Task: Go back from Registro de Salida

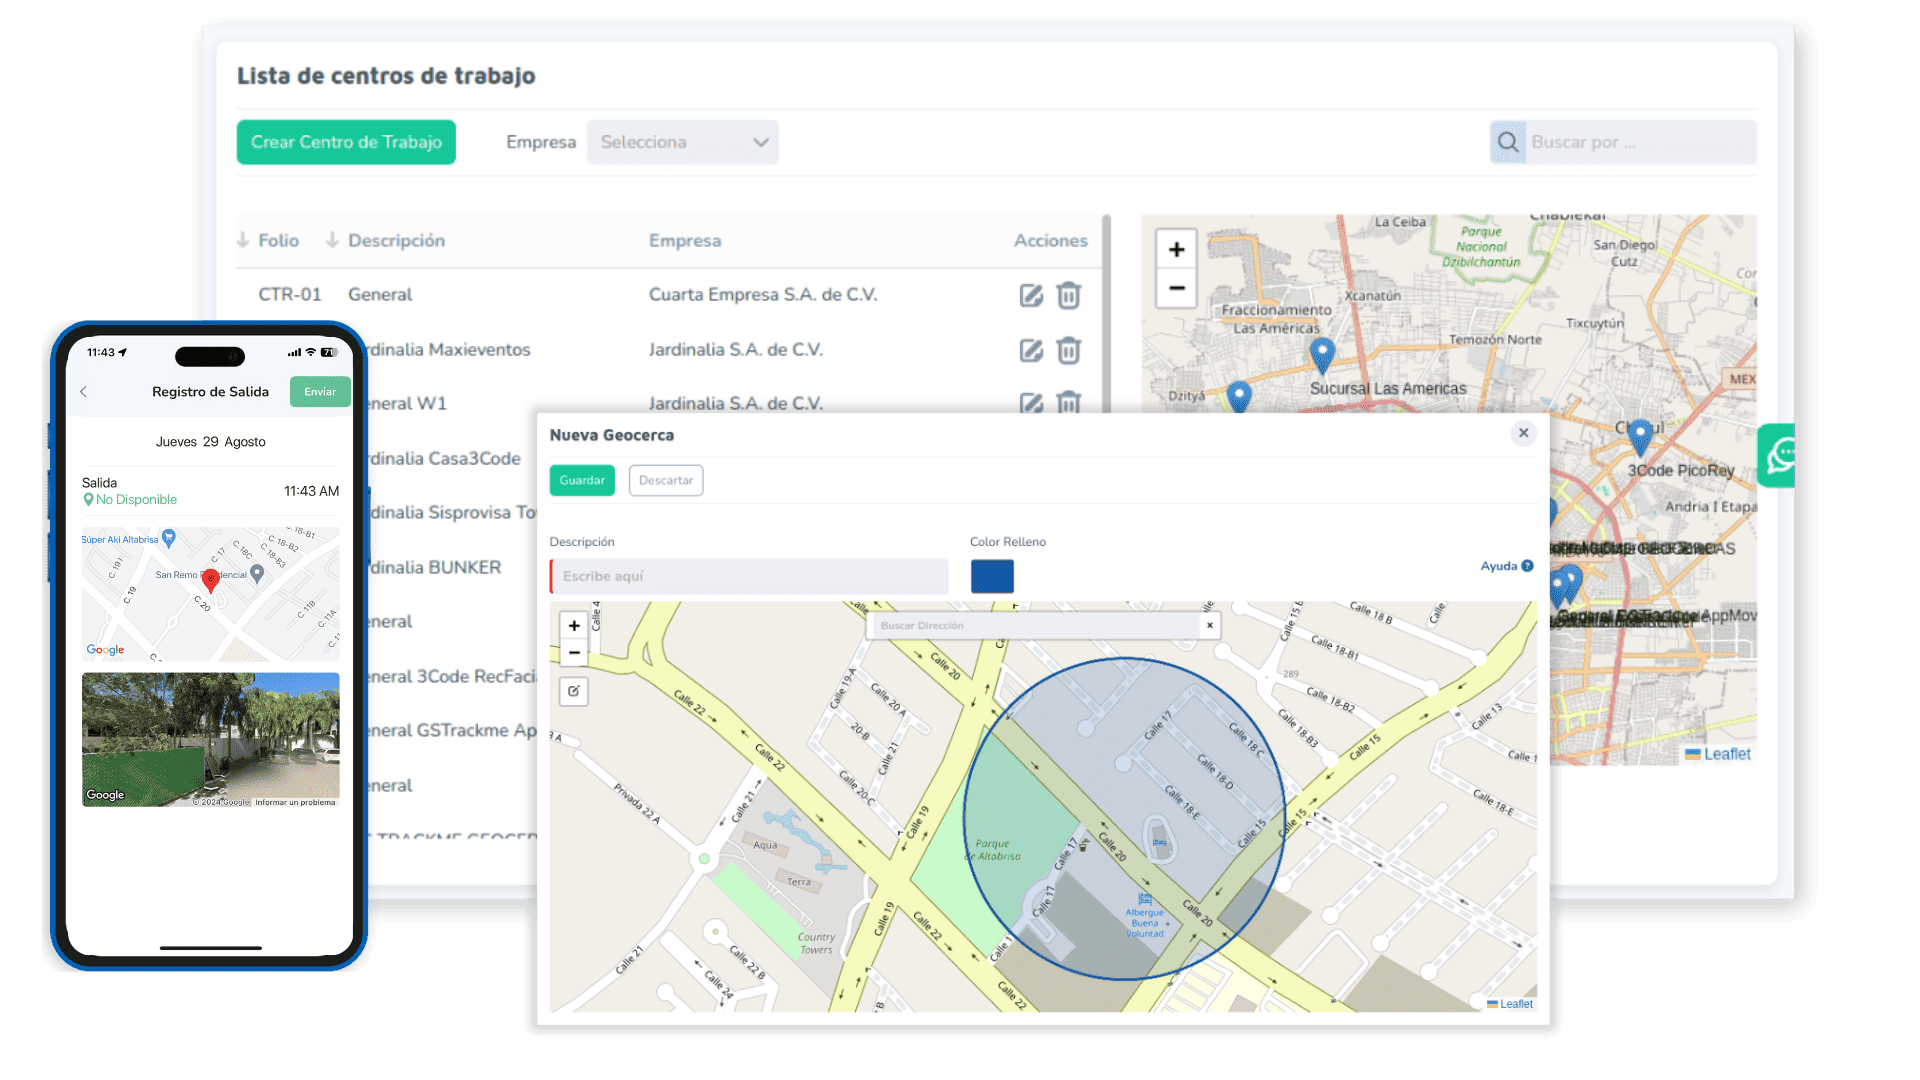Action: coord(84,392)
